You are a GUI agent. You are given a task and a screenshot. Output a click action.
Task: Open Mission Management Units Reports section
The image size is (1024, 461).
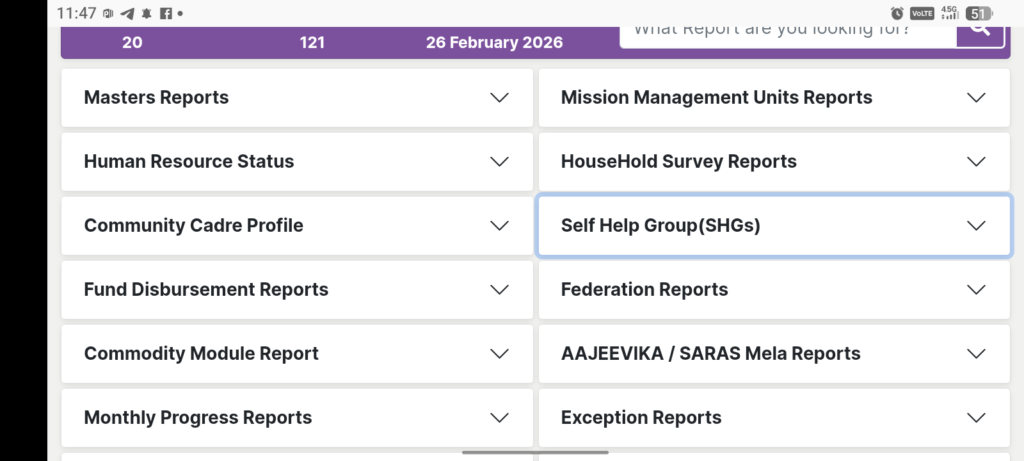[x=716, y=98]
